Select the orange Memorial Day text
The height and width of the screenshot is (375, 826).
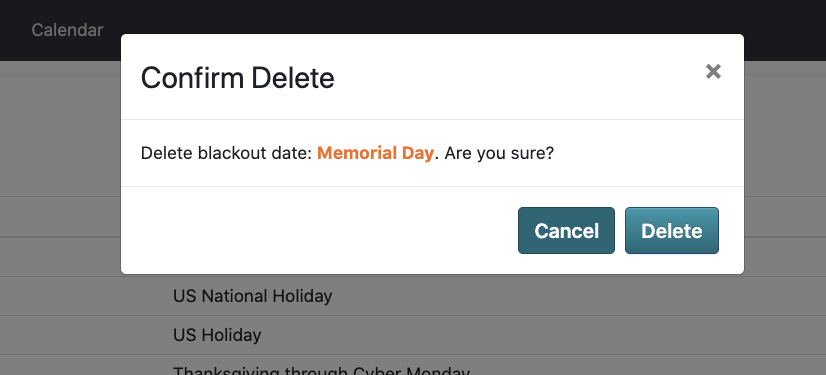[x=376, y=153]
